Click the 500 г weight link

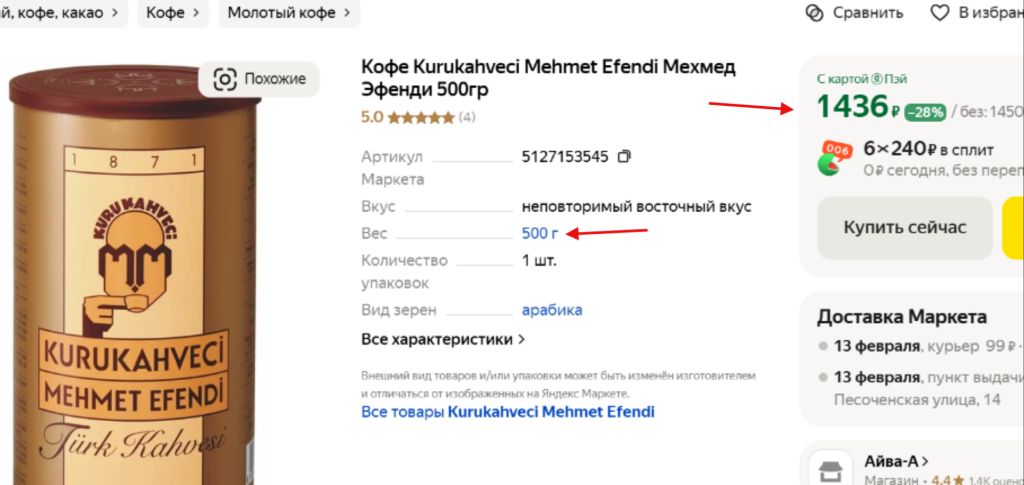pos(539,234)
